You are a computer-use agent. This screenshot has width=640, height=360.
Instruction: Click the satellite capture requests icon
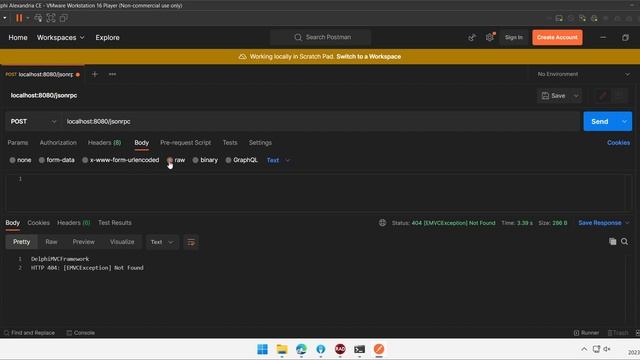(x=472, y=38)
